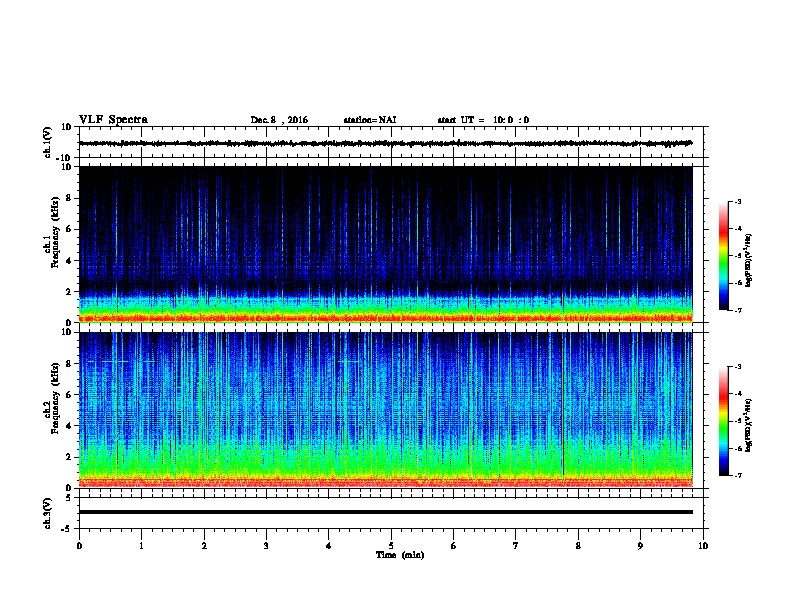Screen dimensions: 792x612
Task: Click the ch.3 flat black signal line
Action: coord(385,512)
